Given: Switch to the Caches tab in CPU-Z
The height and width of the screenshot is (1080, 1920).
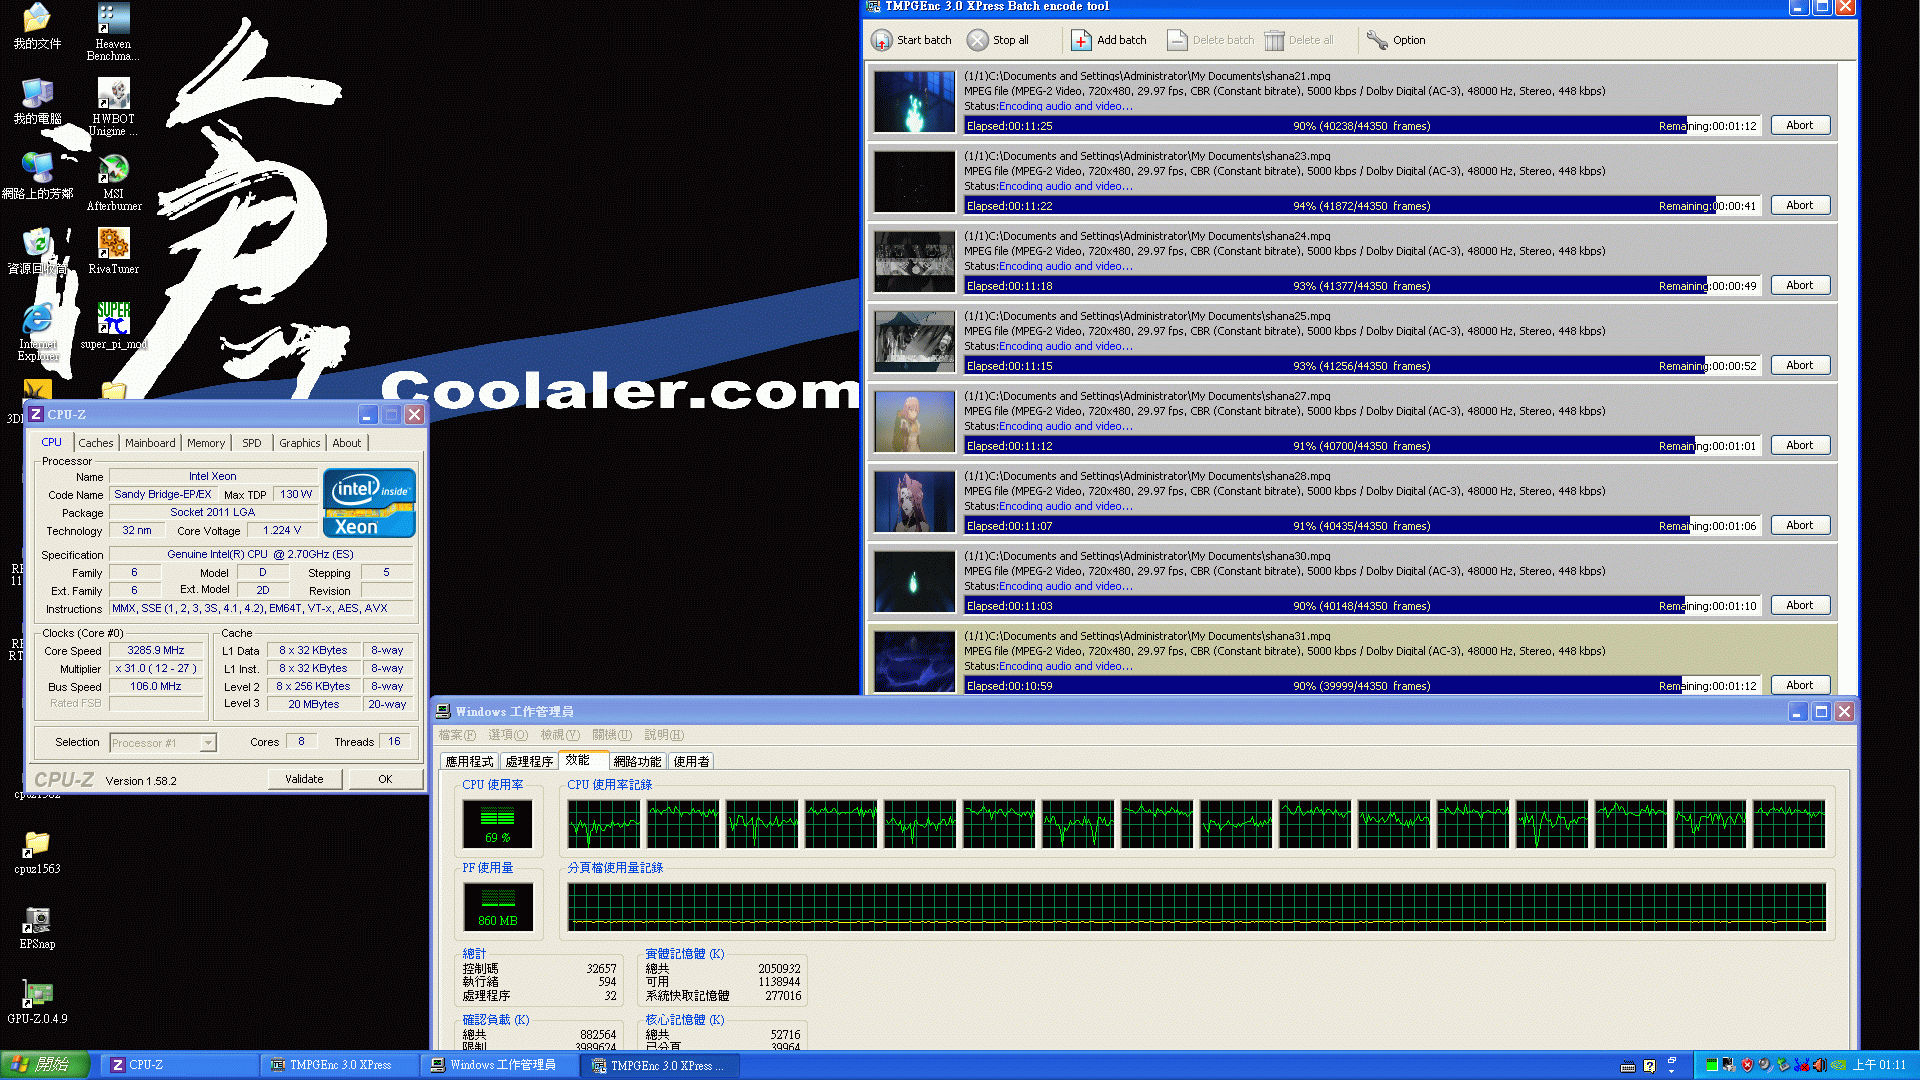Looking at the screenshot, I should (96, 443).
